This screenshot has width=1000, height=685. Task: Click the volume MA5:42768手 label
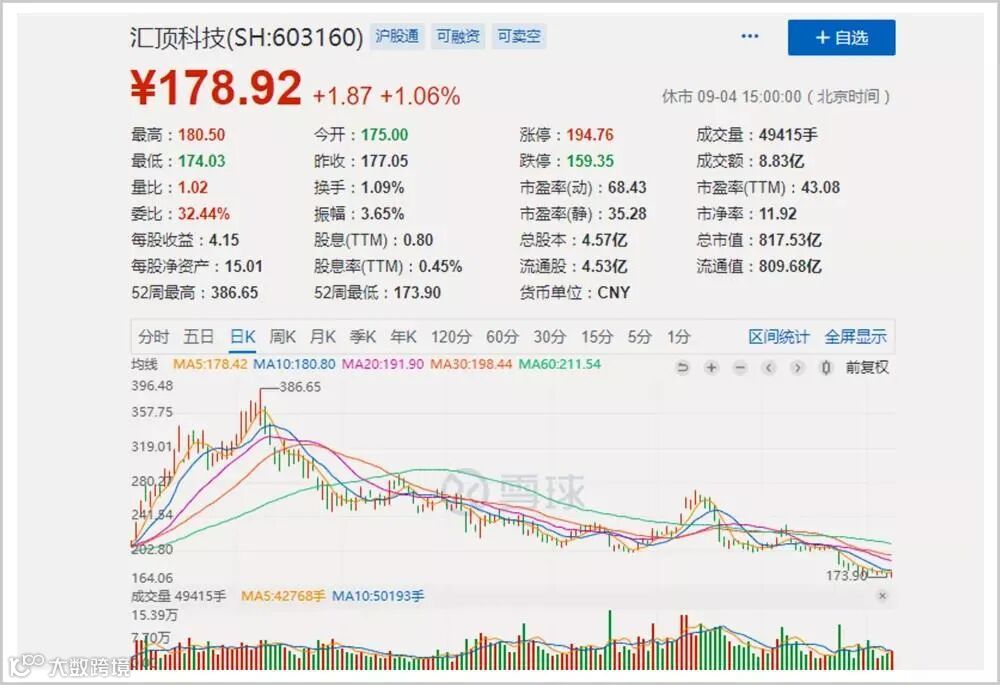pyautogui.click(x=283, y=596)
